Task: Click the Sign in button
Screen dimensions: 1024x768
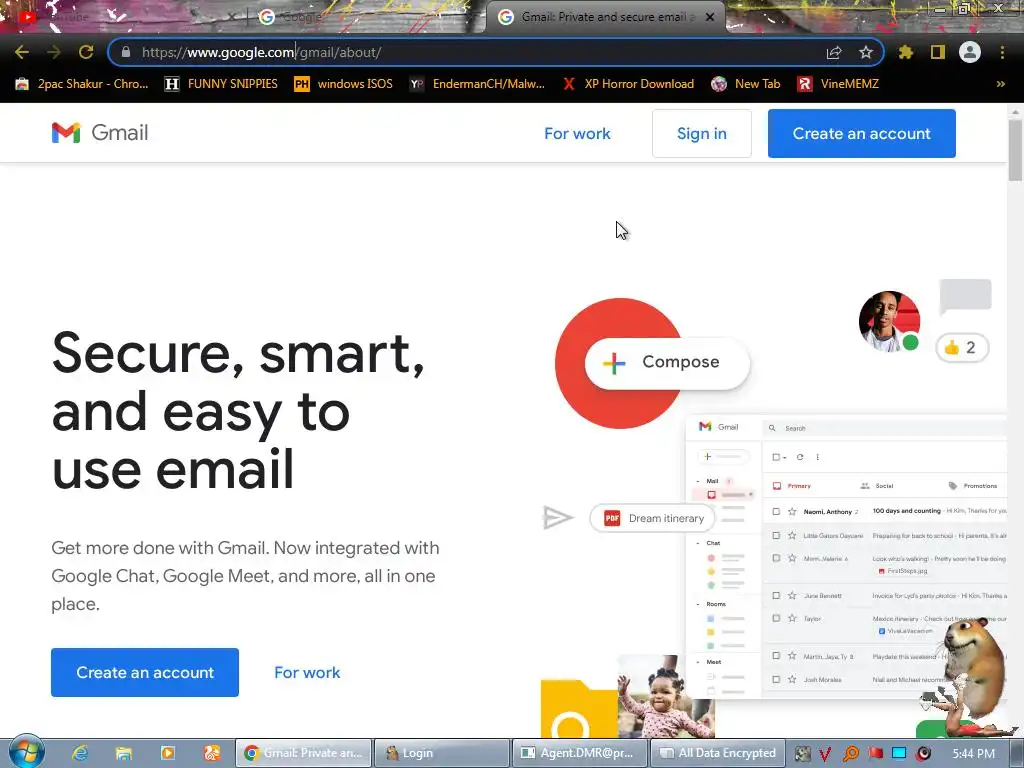Action: tap(701, 133)
